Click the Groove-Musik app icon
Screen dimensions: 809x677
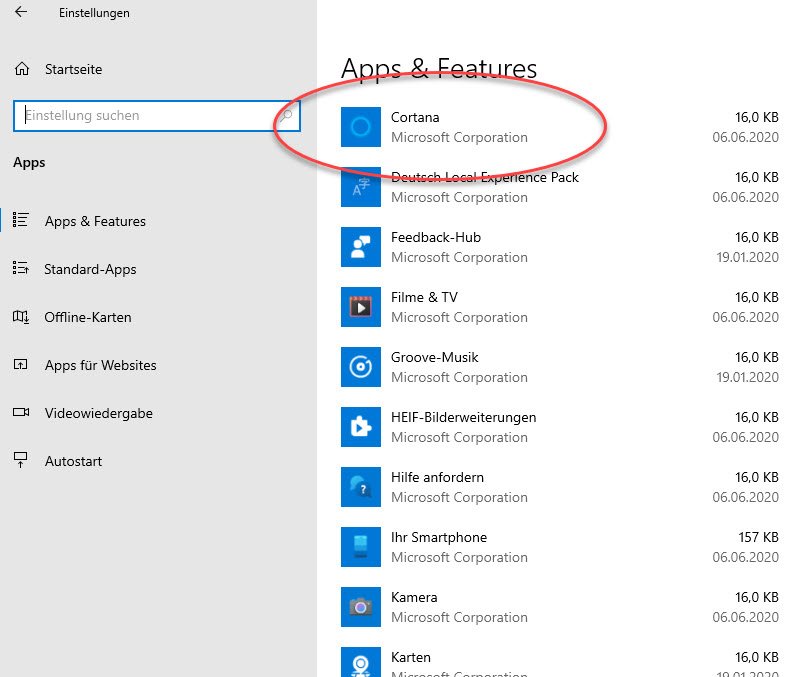coord(361,367)
